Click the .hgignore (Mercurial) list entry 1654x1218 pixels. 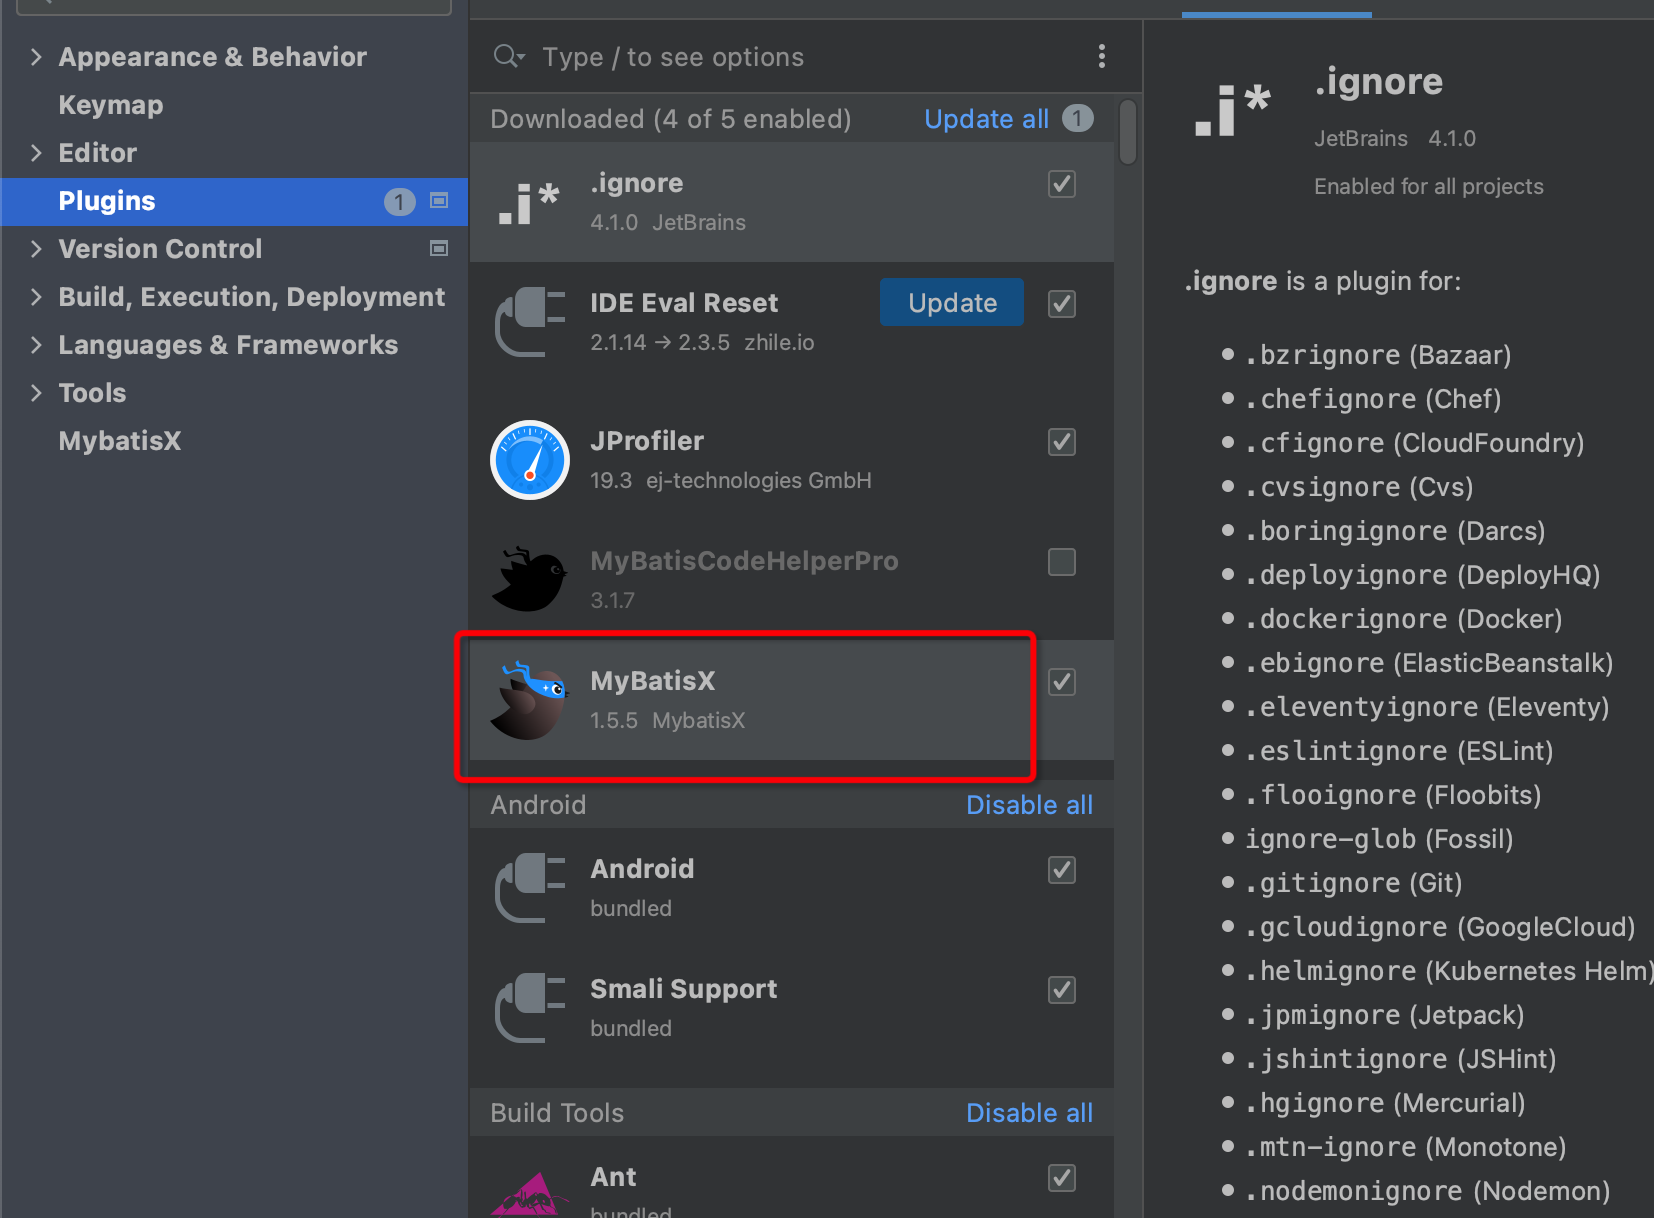click(x=1385, y=1103)
